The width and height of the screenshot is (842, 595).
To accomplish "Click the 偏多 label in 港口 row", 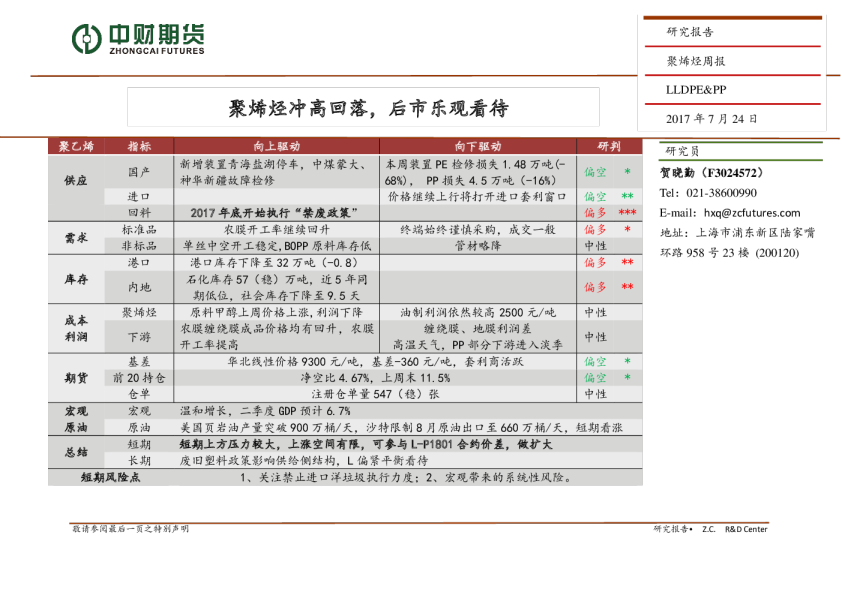I will (x=594, y=264).
